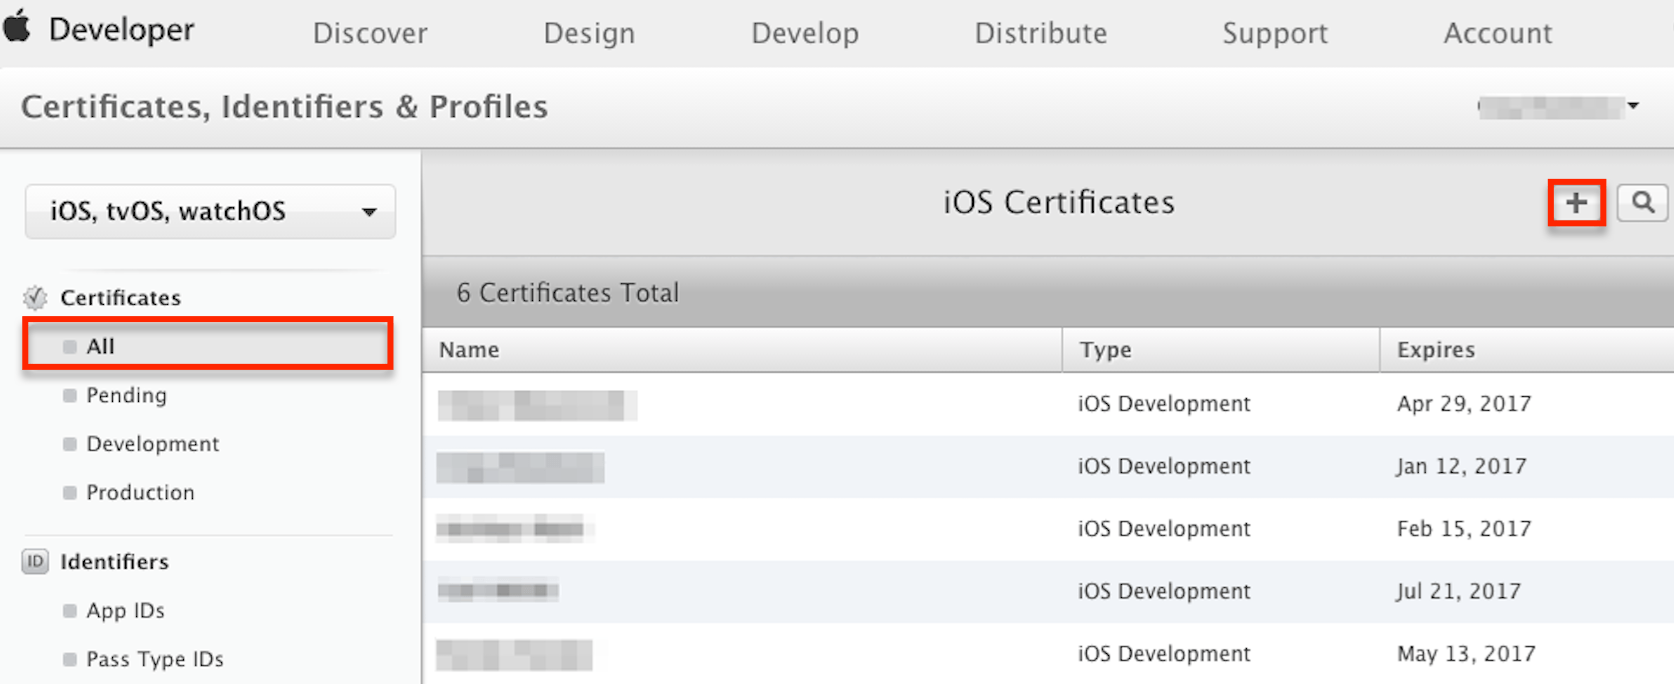Image resolution: width=1674 pixels, height=684 pixels.
Task: Click the blurred name in Feb 15 row
Action: 513,529
